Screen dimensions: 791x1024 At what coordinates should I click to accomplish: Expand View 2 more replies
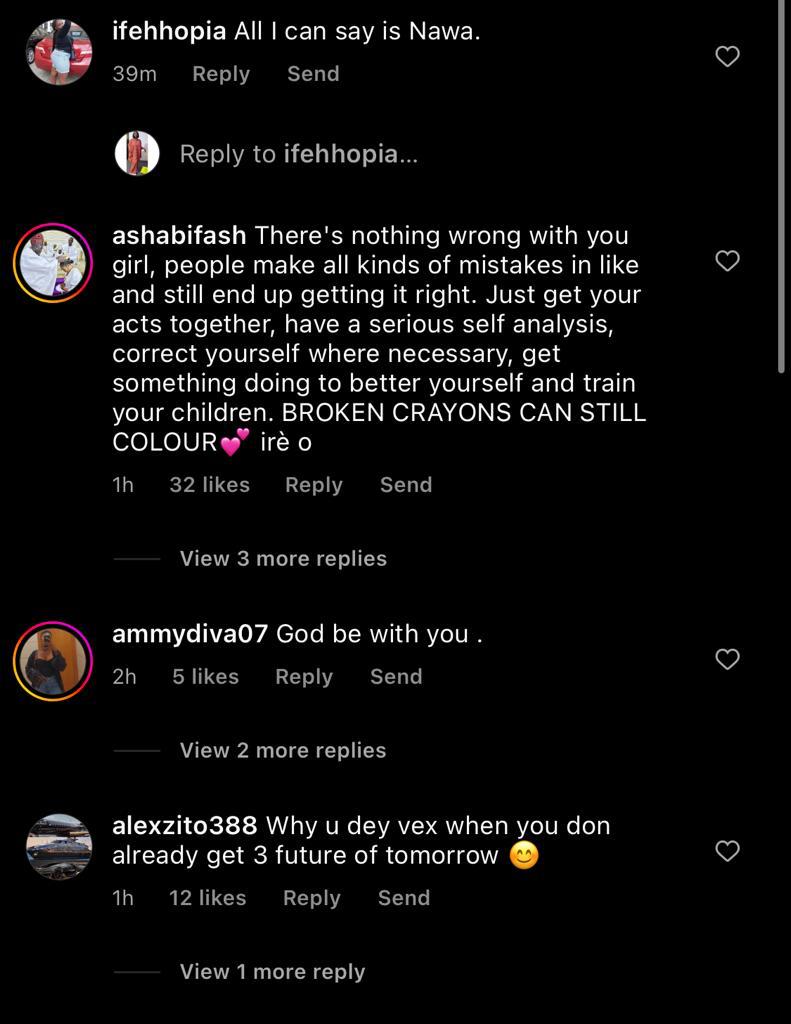[283, 751]
